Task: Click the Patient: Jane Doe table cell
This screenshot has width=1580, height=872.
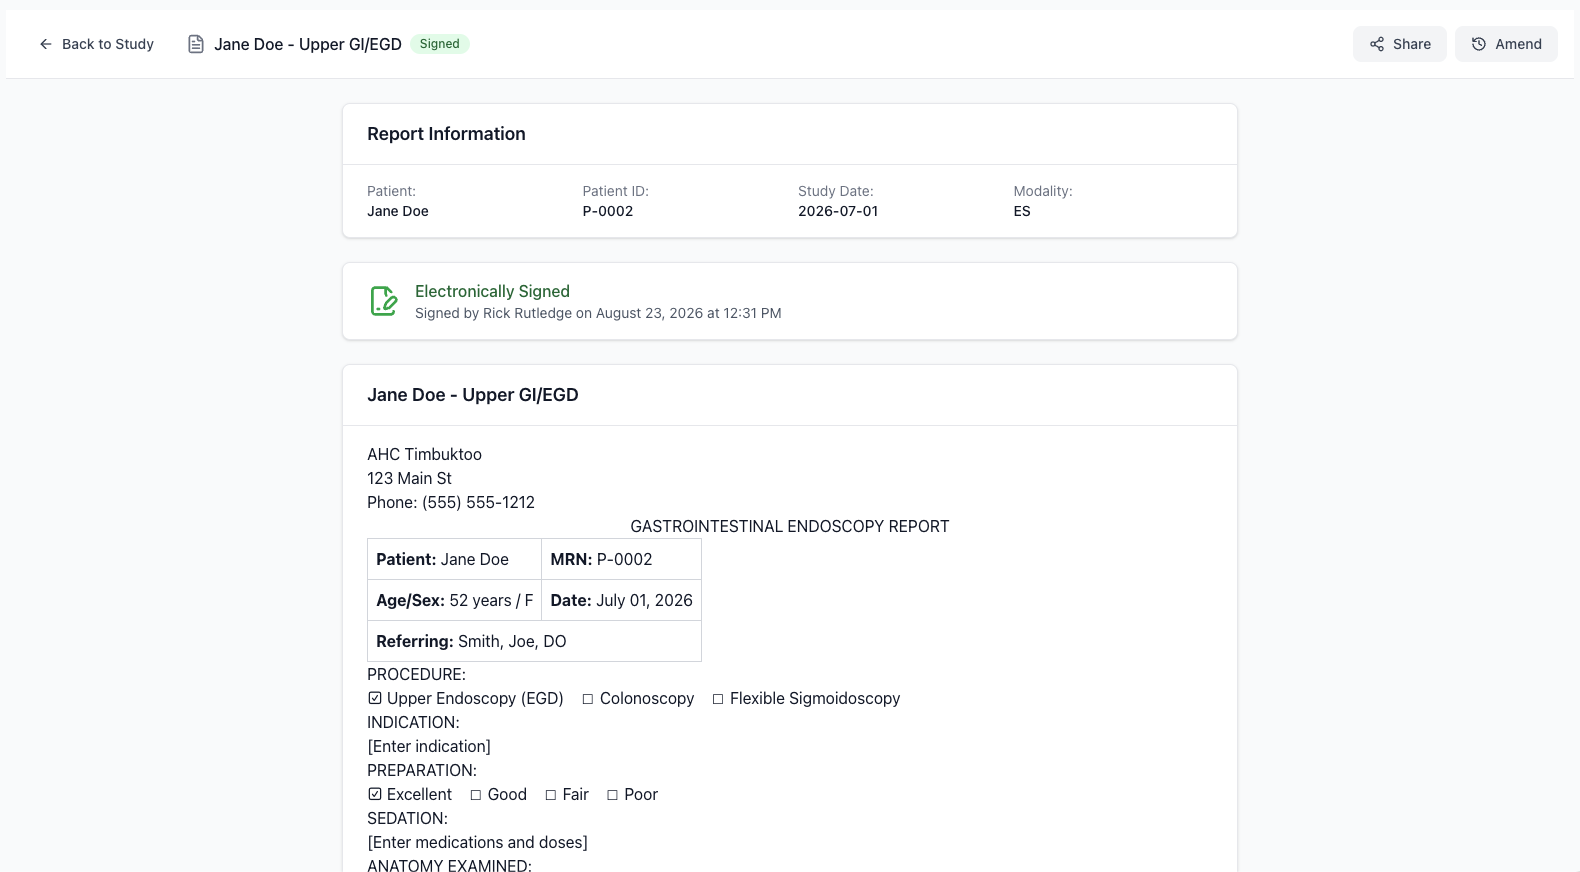Action: pyautogui.click(x=455, y=559)
